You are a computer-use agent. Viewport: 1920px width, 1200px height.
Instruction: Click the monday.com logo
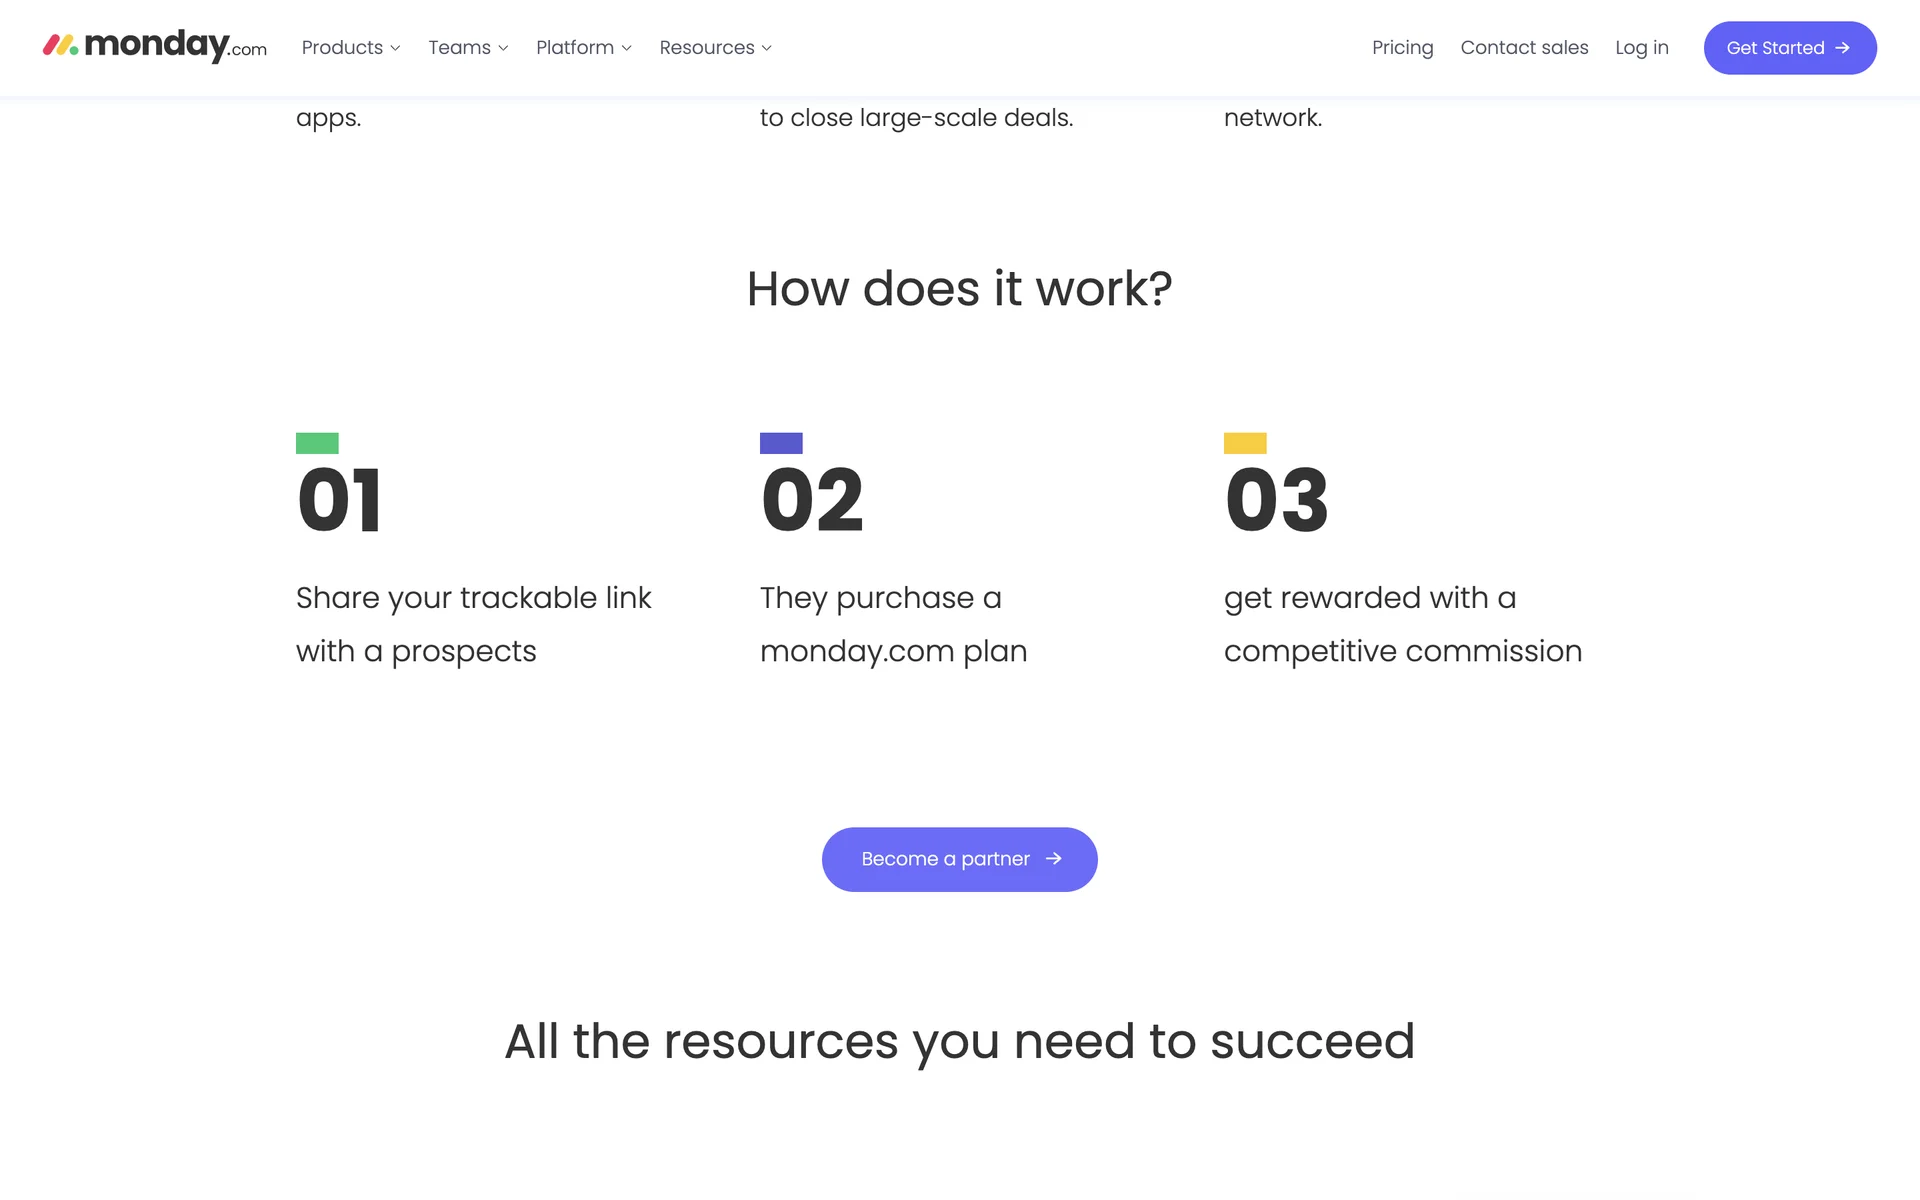pyautogui.click(x=155, y=46)
